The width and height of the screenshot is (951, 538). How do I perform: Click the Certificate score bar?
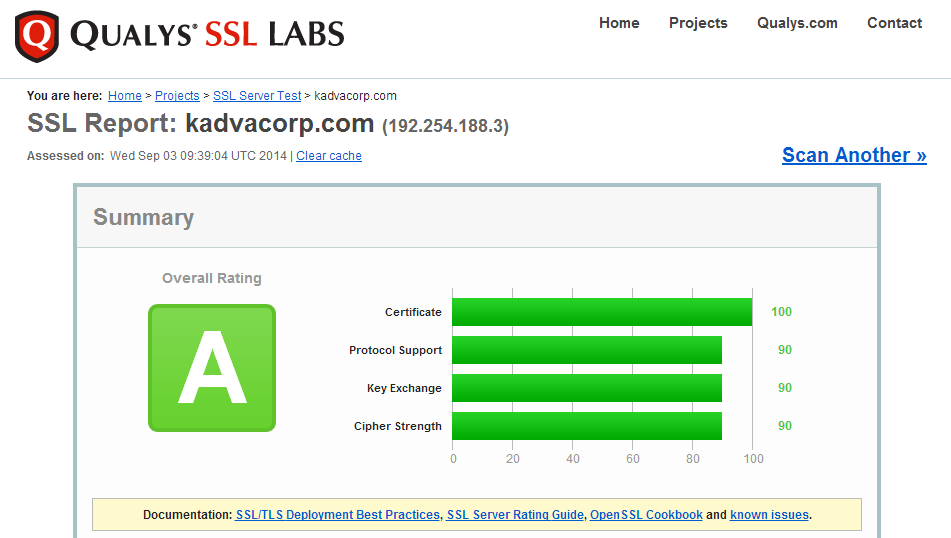pos(602,312)
